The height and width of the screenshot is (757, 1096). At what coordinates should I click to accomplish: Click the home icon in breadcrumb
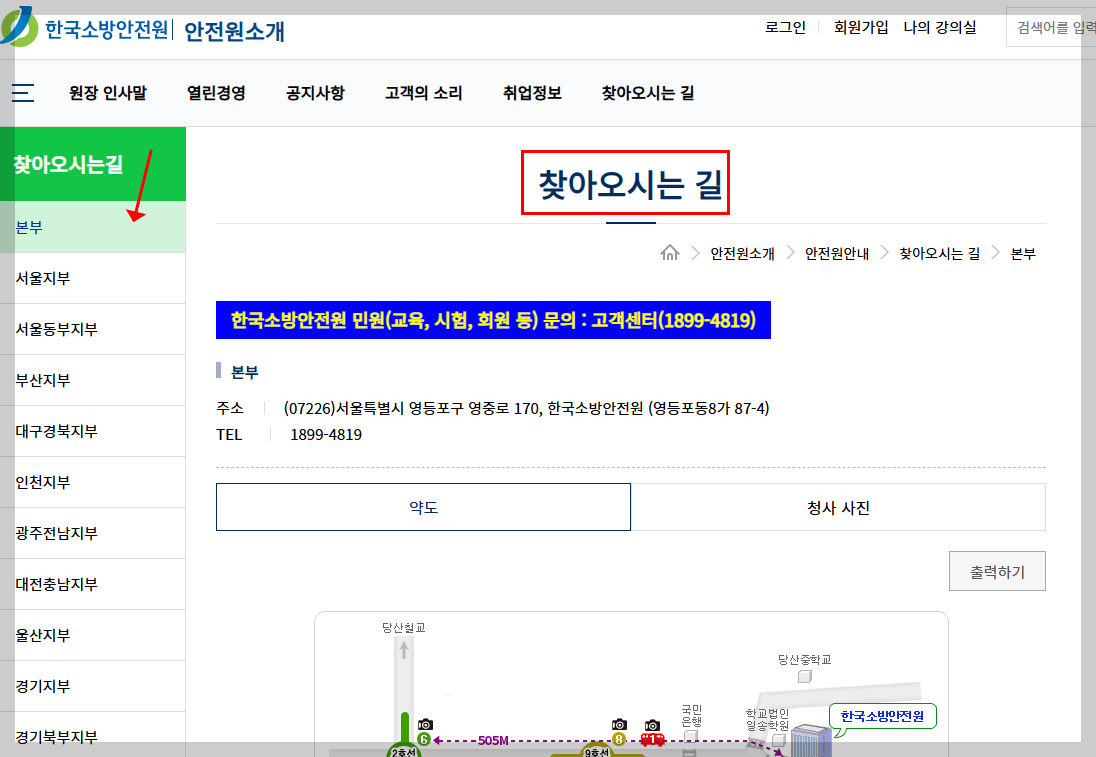pyautogui.click(x=670, y=253)
